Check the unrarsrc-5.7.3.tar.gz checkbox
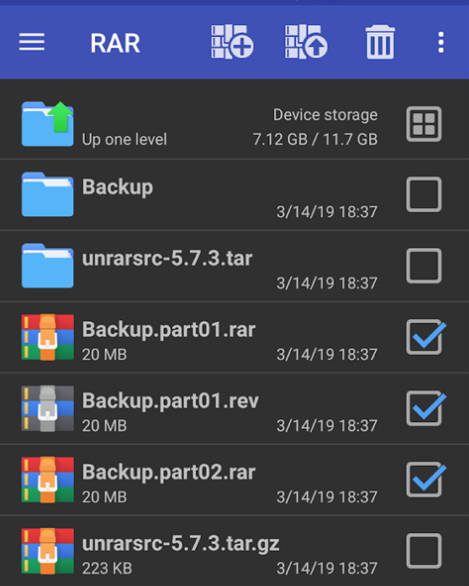469x586 pixels. point(424,551)
